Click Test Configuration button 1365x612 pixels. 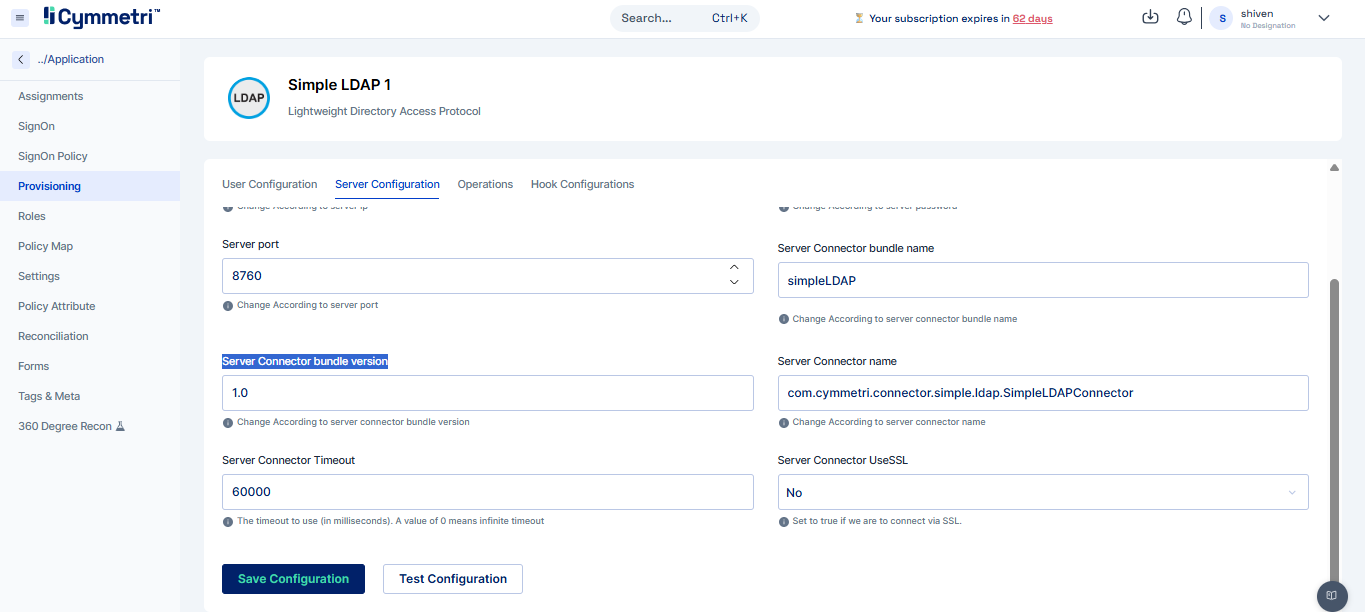coord(453,579)
